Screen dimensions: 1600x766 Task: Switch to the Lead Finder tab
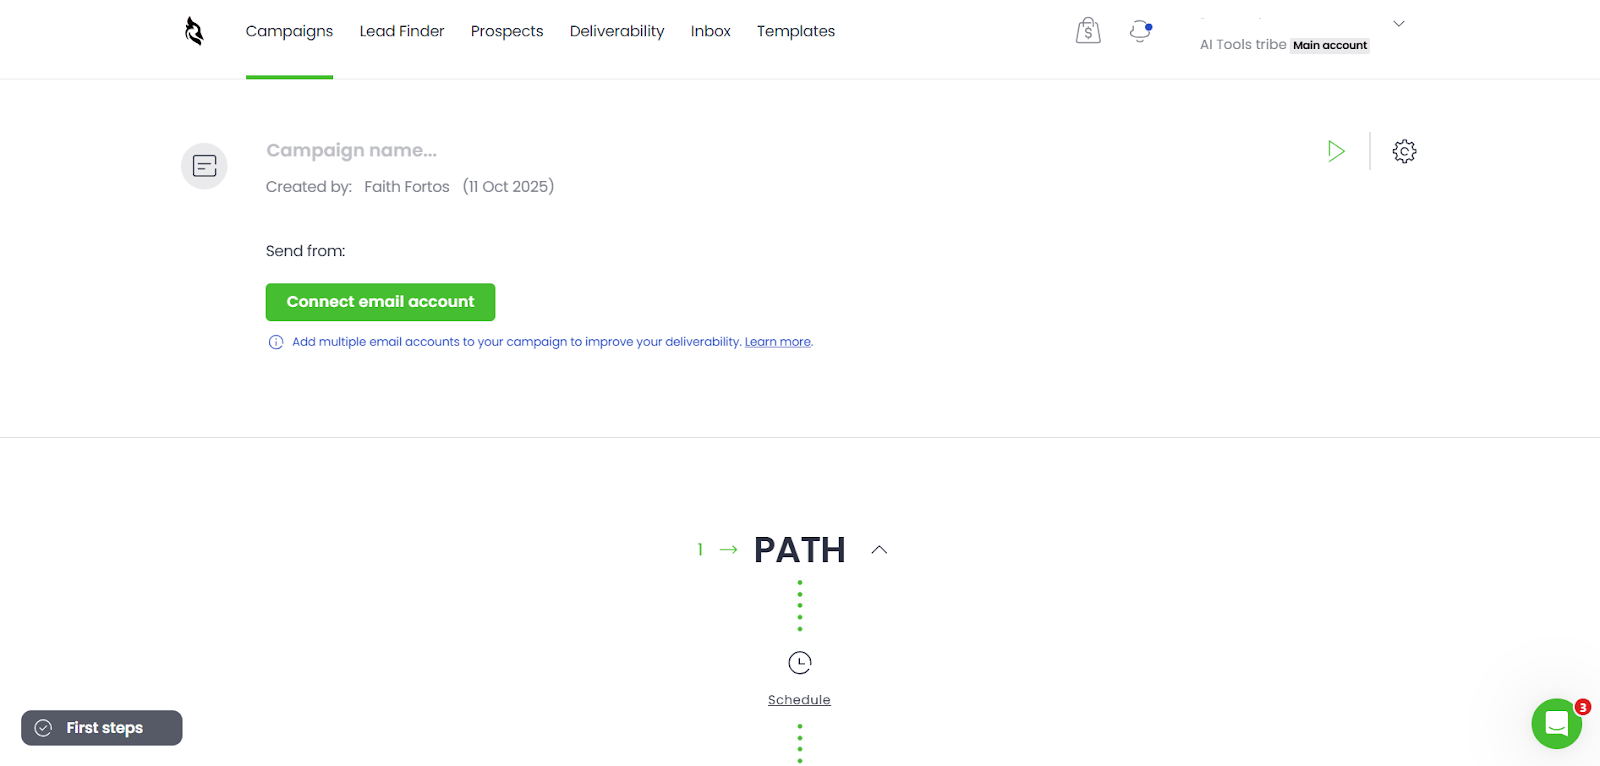point(402,32)
